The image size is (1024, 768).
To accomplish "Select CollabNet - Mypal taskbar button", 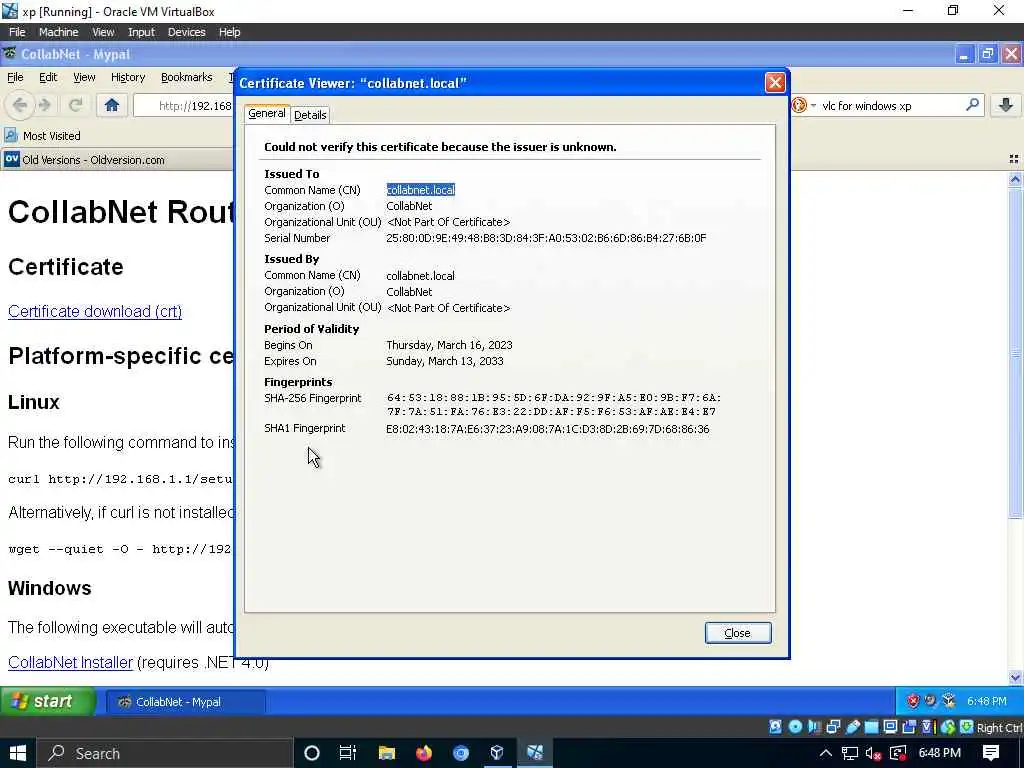I will (185, 702).
